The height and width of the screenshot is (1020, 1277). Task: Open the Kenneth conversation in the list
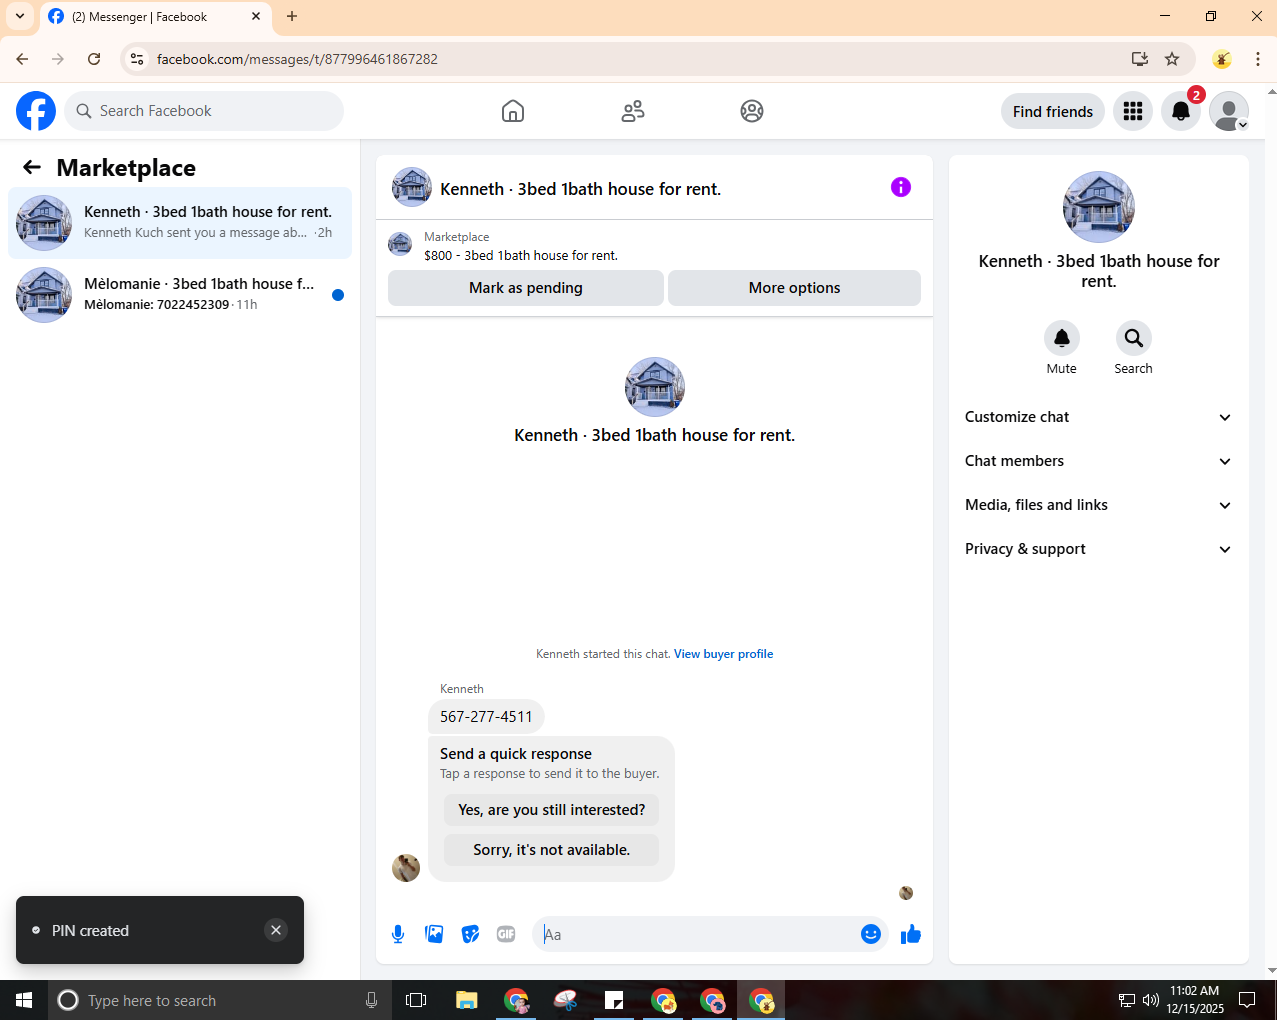[180, 223]
